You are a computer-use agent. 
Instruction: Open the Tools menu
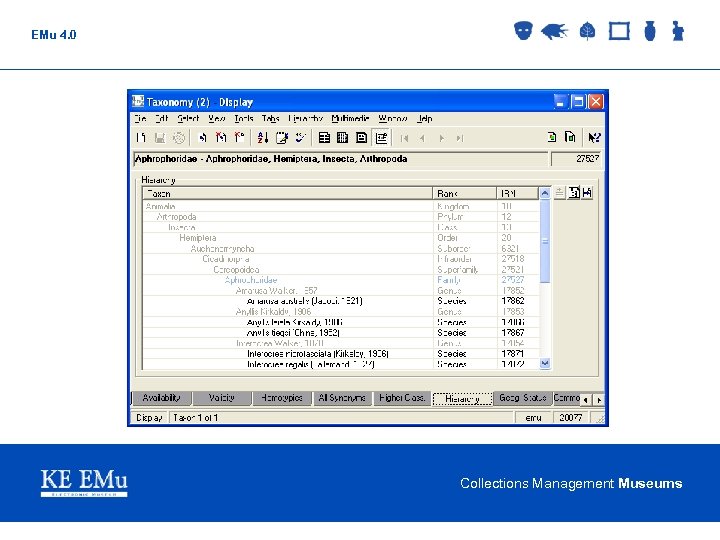[244, 118]
